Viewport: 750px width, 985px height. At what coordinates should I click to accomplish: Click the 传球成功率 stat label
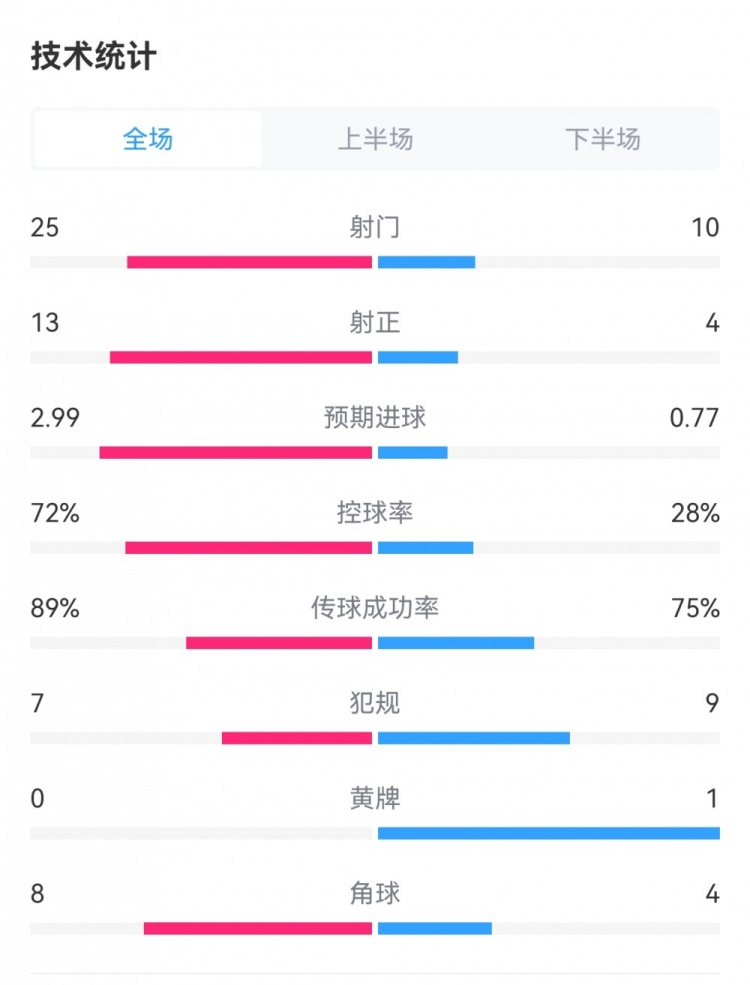coord(375,608)
